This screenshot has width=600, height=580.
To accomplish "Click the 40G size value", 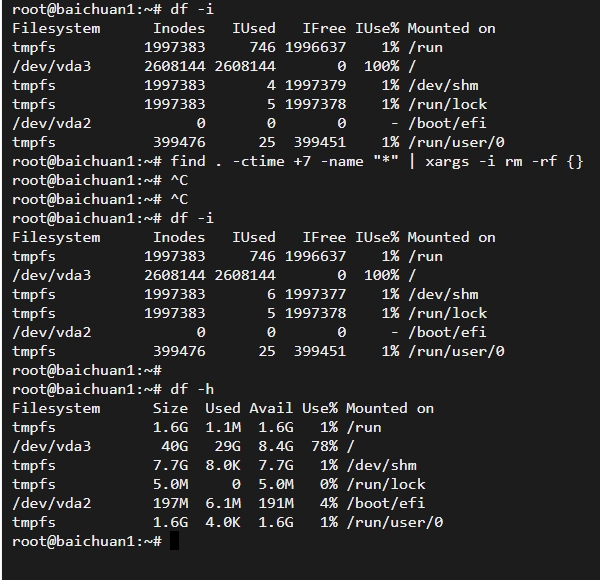I will [x=174, y=446].
